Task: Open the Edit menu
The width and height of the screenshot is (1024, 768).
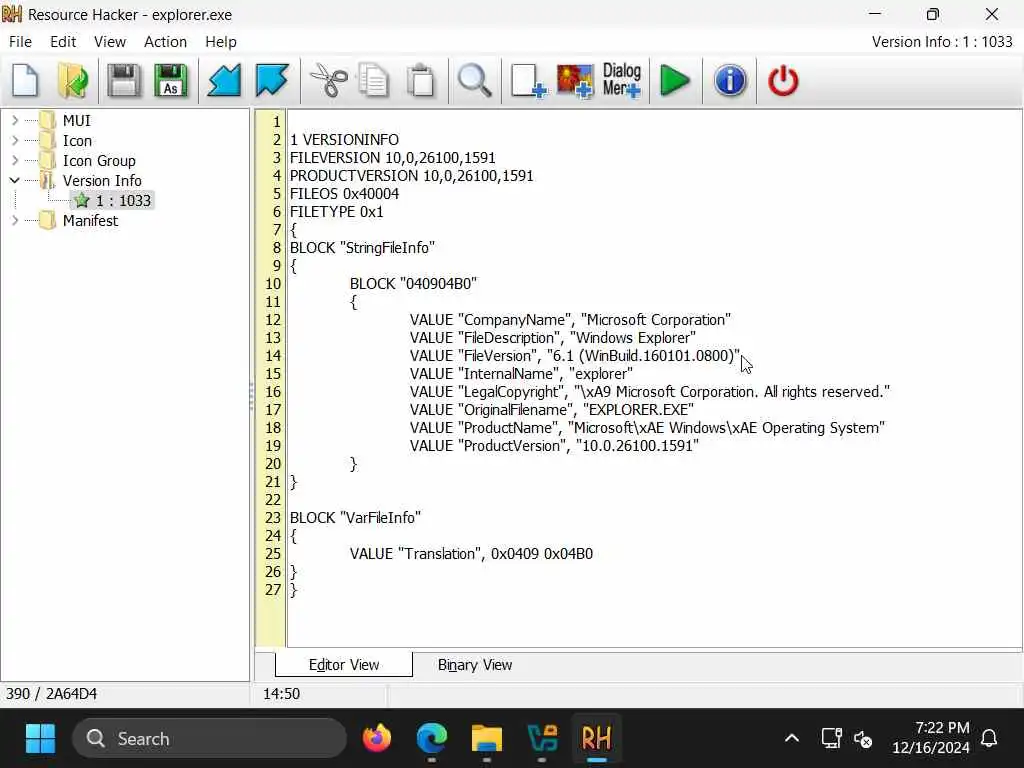Action: click(63, 42)
